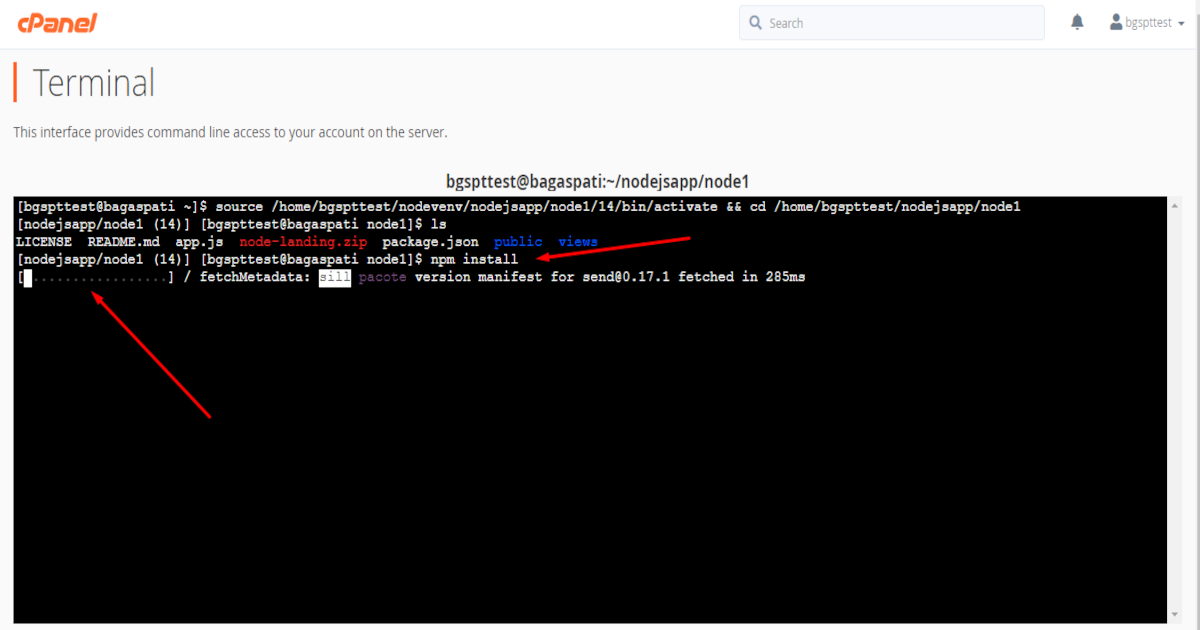The image size is (1200, 630).
Task: Click app.js in the terminal listing
Action: (199, 242)
